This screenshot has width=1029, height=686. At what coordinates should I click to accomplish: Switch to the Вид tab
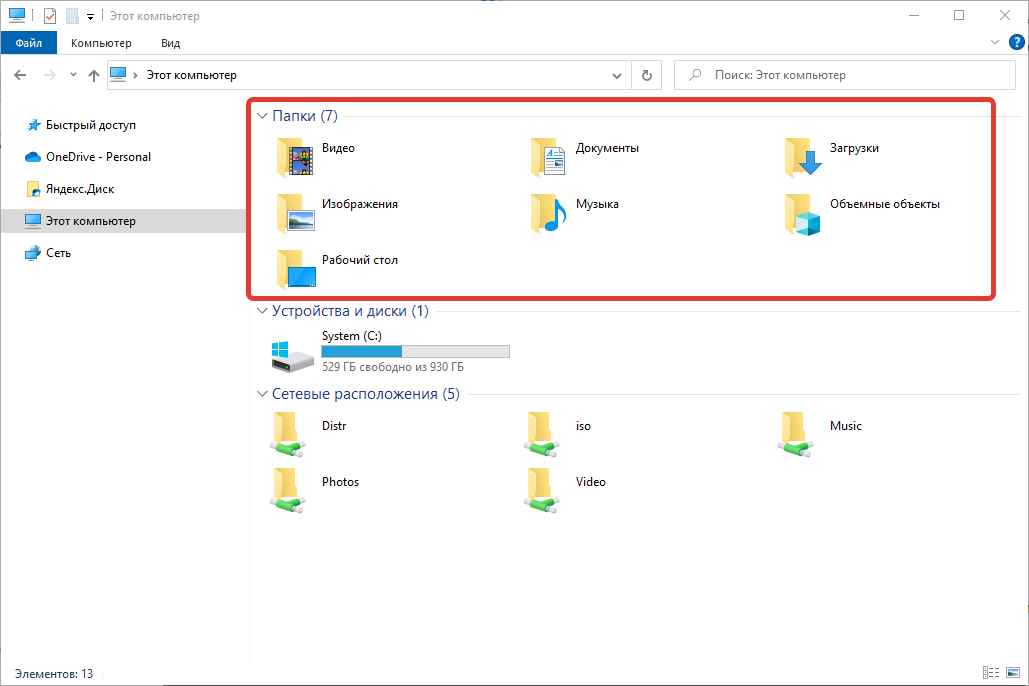(x=170, y=43)
